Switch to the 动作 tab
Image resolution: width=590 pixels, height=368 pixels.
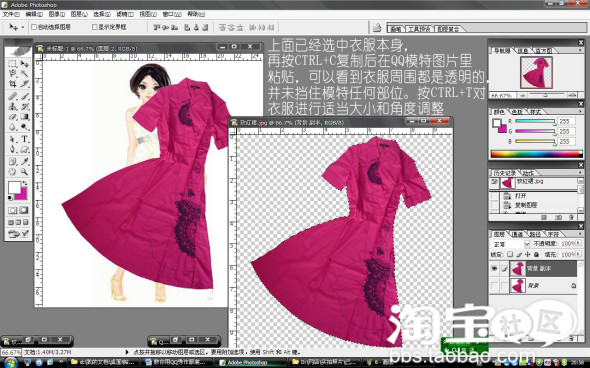tap(528, 173)
